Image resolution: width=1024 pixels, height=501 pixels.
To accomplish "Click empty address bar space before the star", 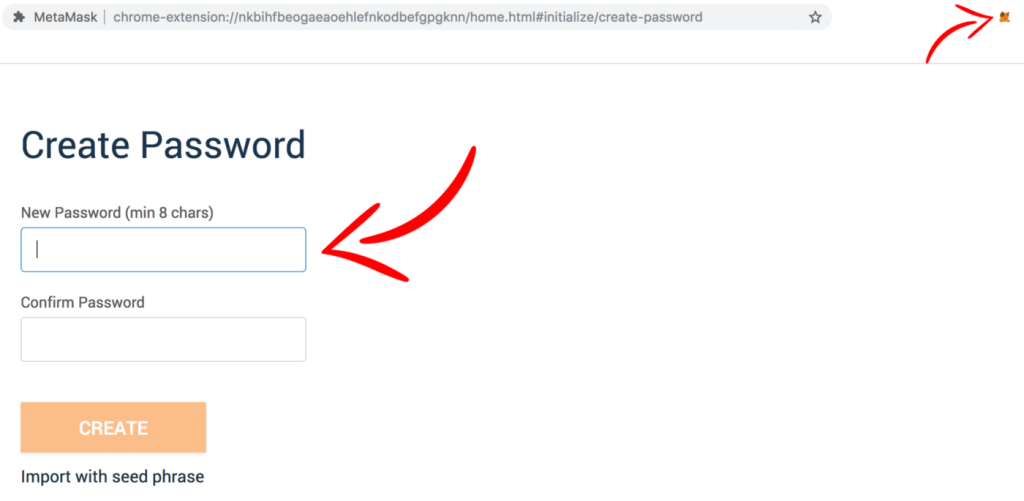I will click(x=754, y=17).
